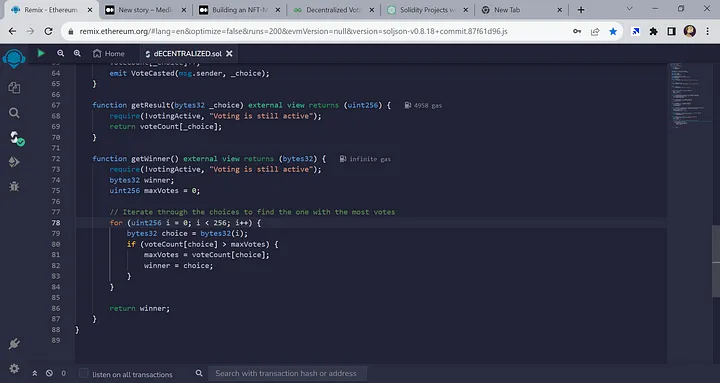720x383 pixels.
Task: Toggle listen on all transactions checkbox
Action: pos(84,373)
